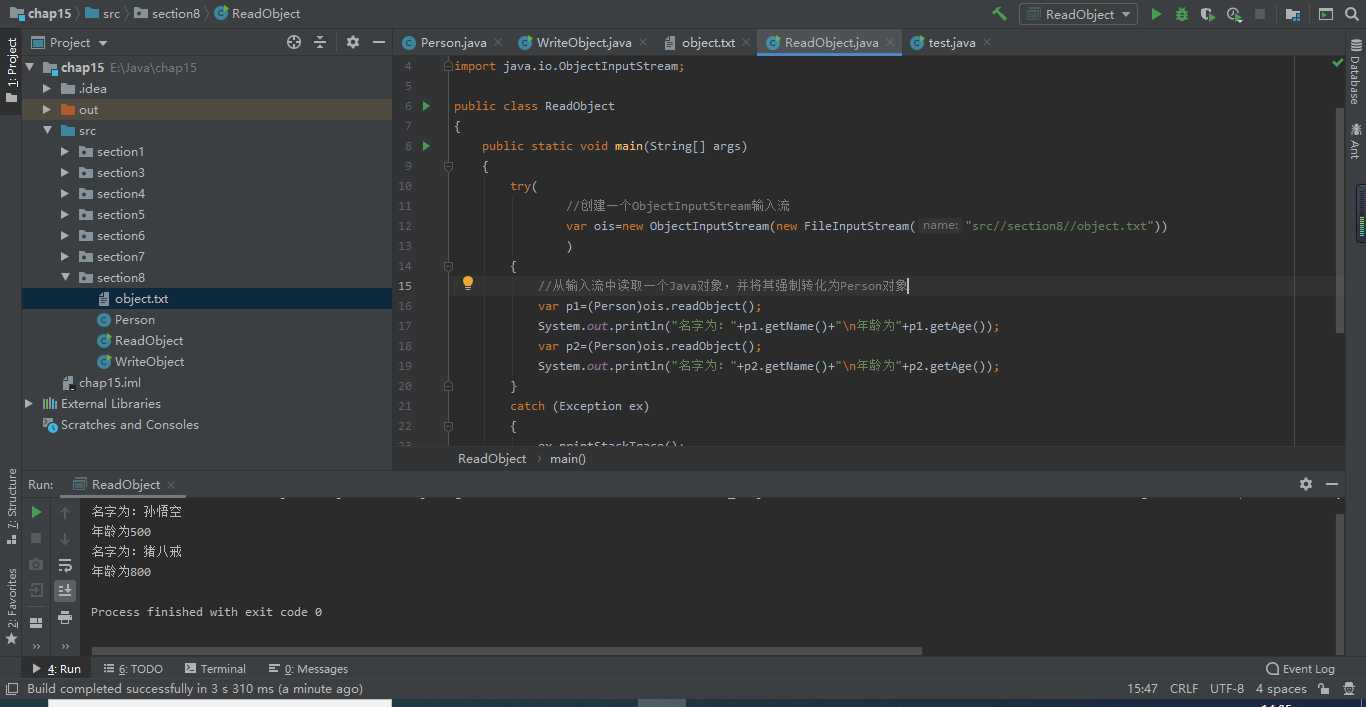Expand External Libraries node
This screenshot has height=707, width=1366.
tap(29, 404)
